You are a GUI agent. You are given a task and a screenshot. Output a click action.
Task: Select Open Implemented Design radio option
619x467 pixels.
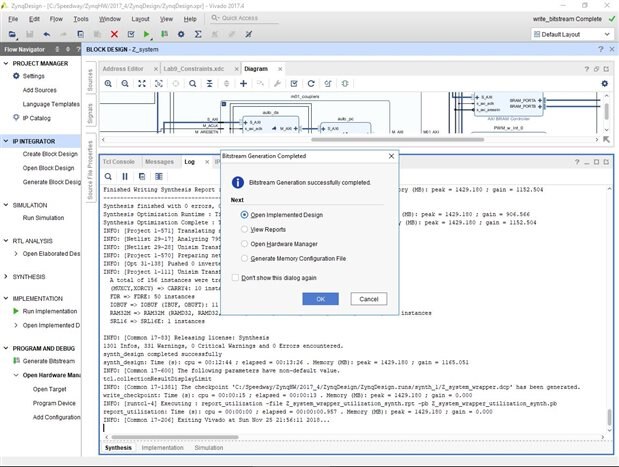[245, 214]
